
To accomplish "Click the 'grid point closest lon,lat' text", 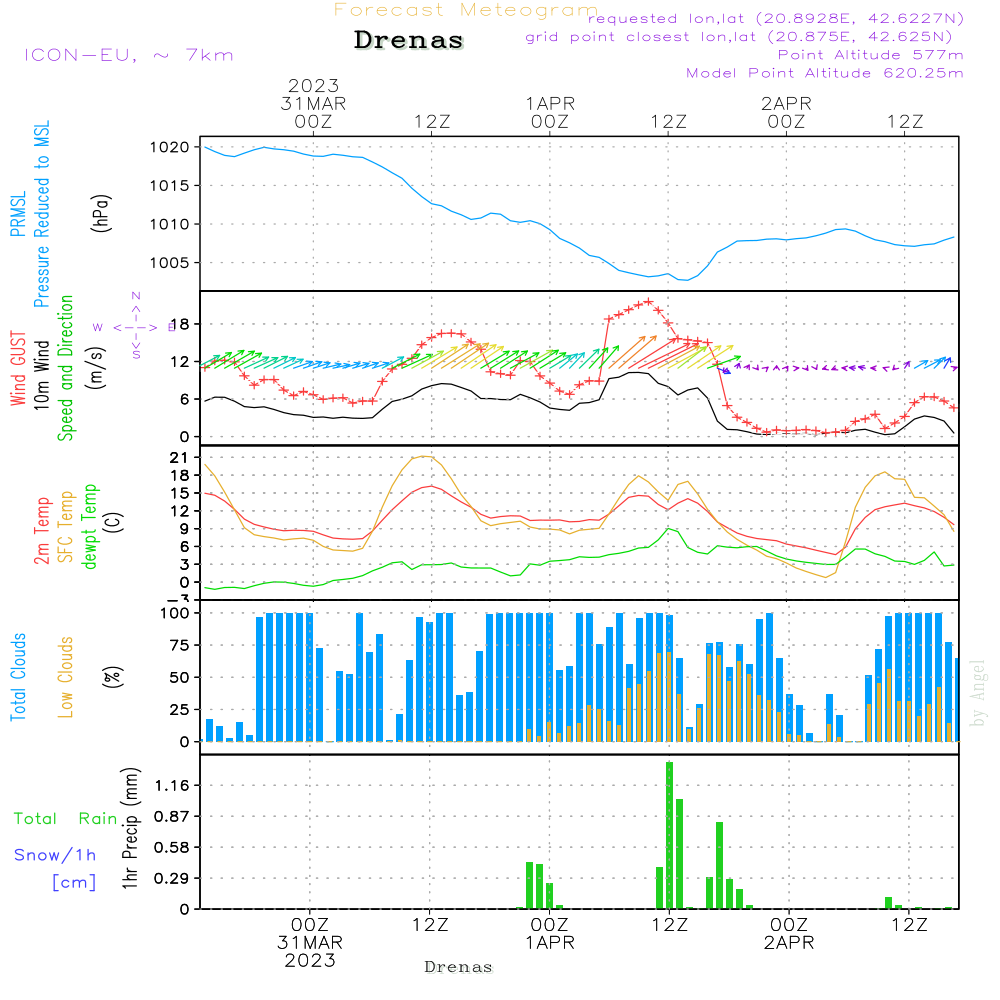I will (739, 37).
